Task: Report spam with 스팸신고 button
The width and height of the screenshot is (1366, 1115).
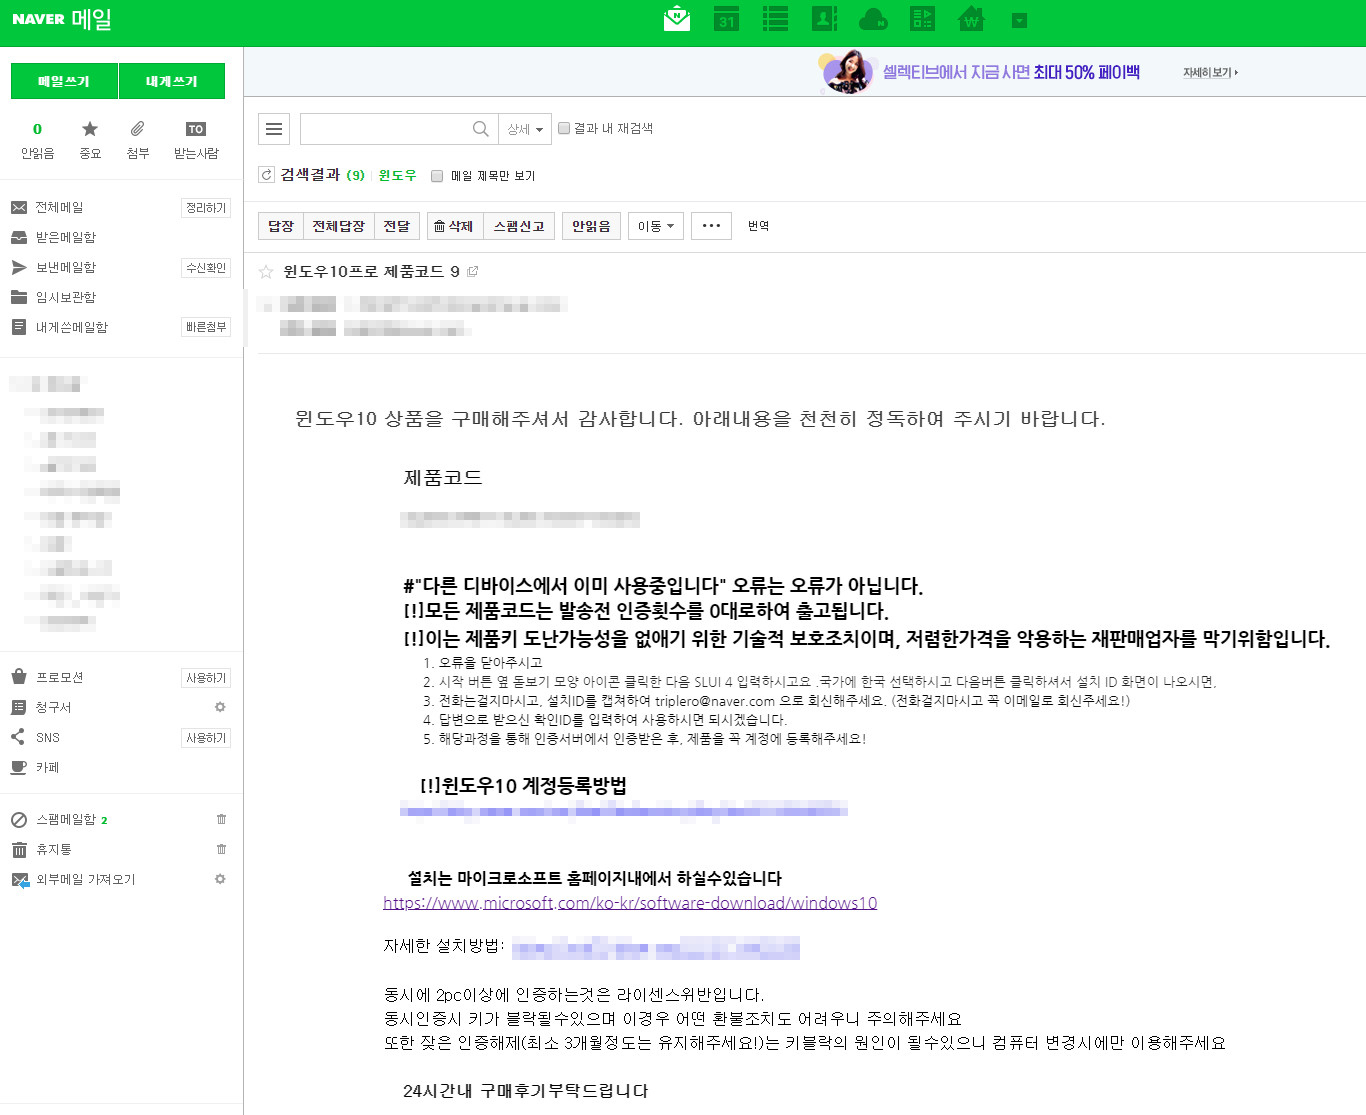Action: (x=519, y=226)
